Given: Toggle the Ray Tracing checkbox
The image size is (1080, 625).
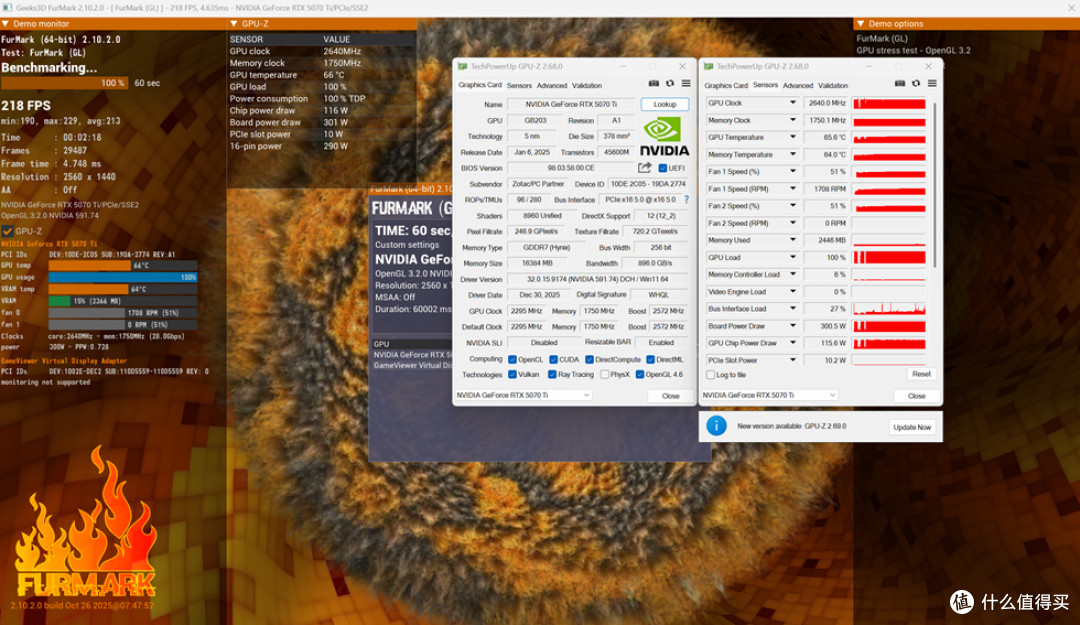Looking at the screenshot, I should pos(552,374).
